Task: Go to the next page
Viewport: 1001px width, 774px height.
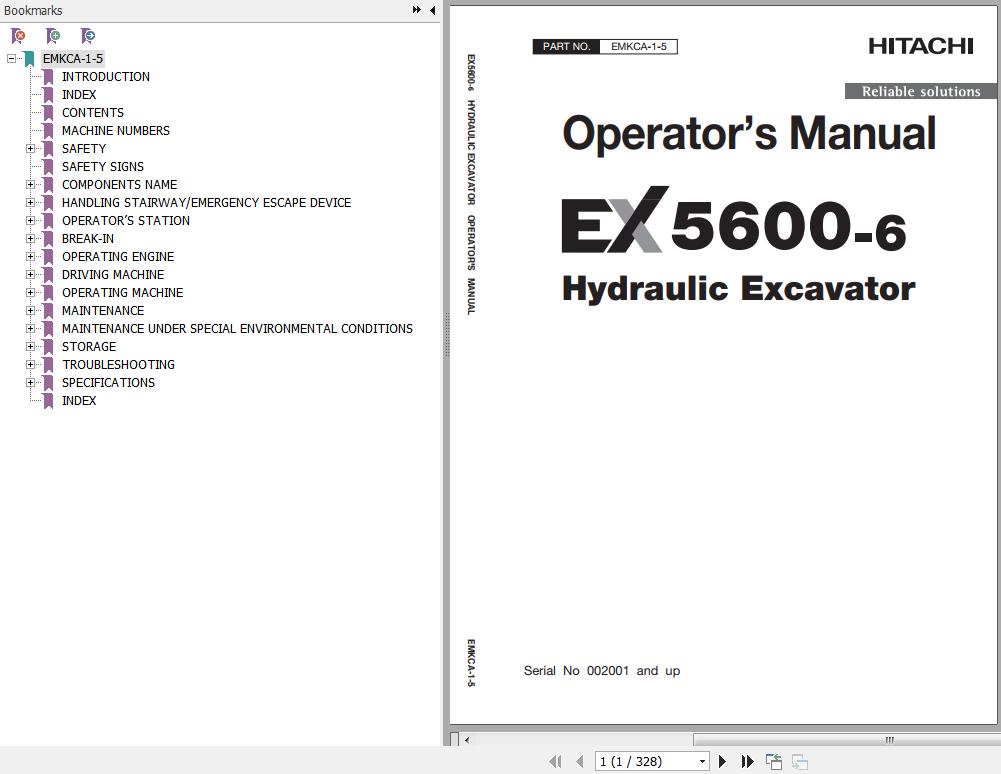Action: pos(723,762)
